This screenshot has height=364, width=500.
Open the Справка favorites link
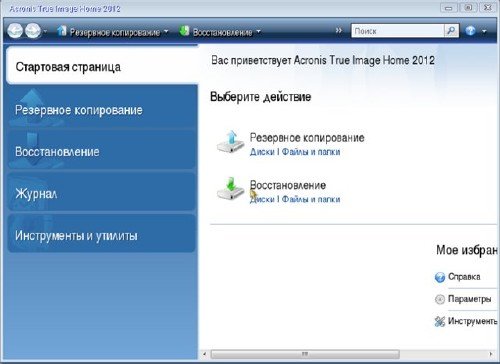tap(464, 277)
